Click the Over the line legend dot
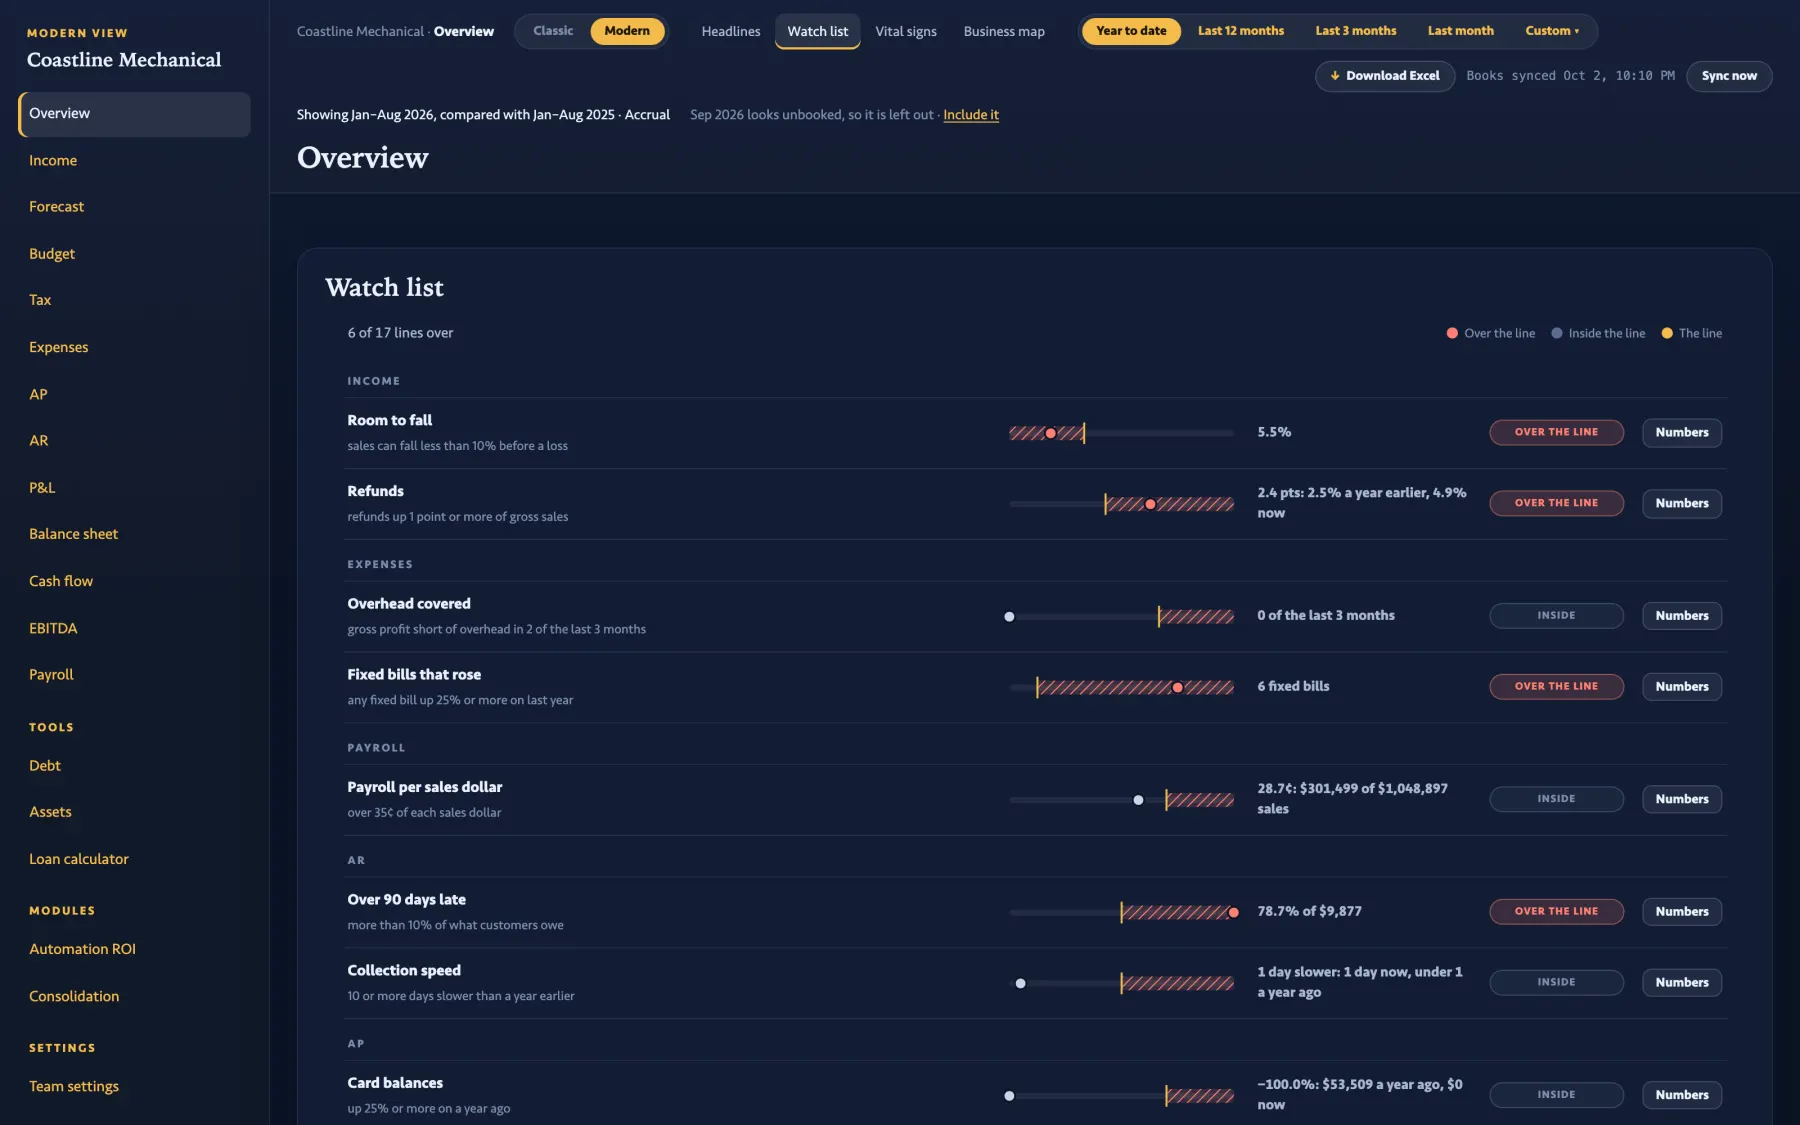The image size is (1800, 1125). (1452, 334)
